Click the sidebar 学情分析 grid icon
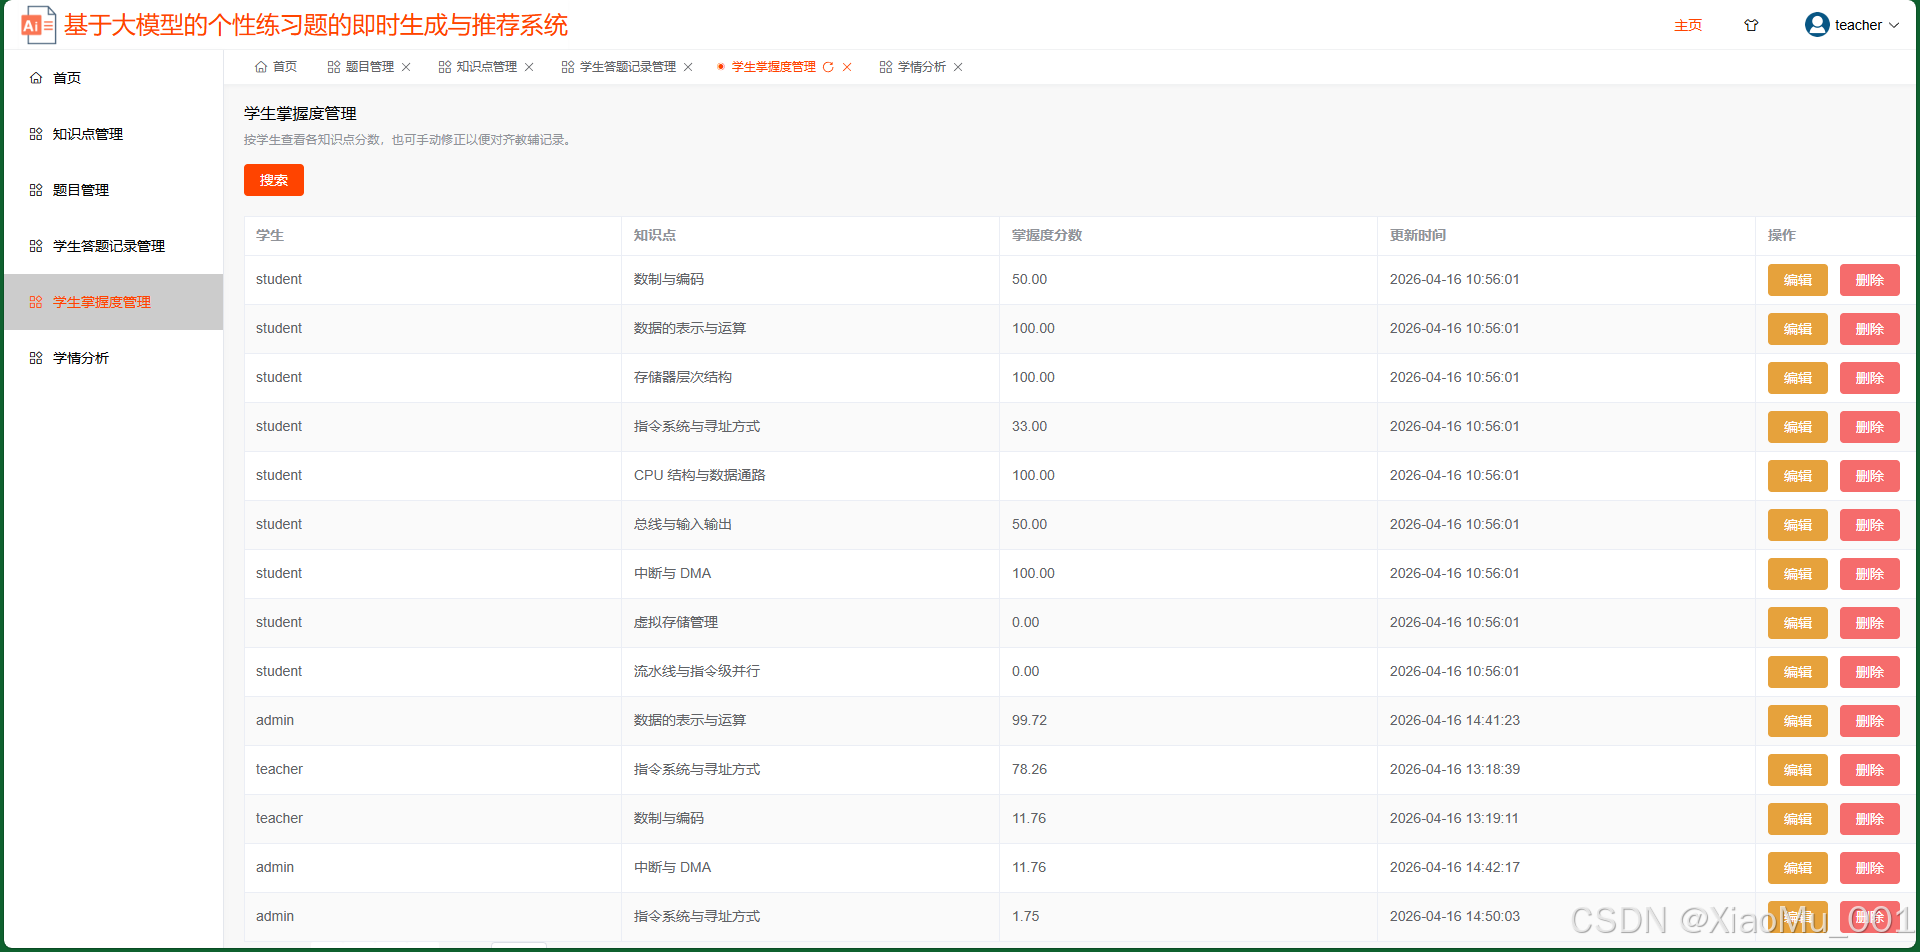Image resolution: width=1920 pixels, height=952 pixels. (x=36, y=358)
